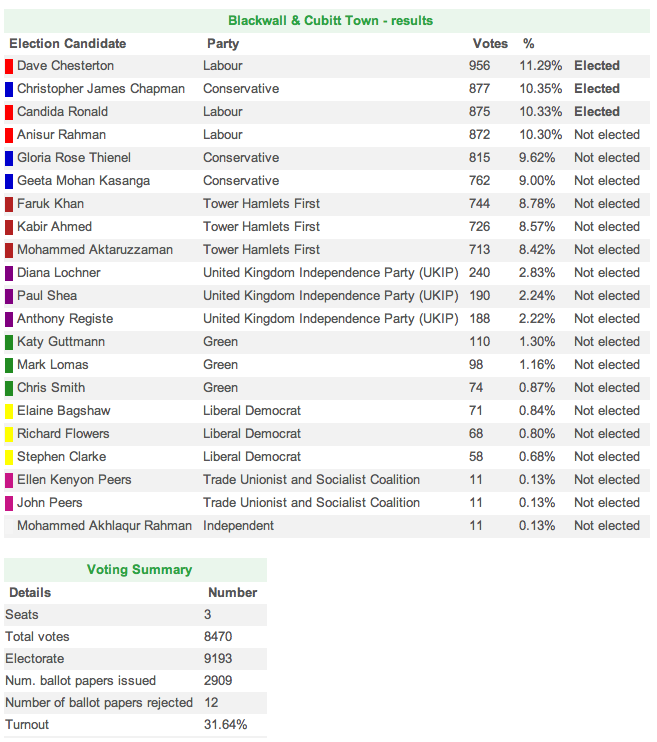Viewport: 657px width, 742px height.
Task: Click Elected status for Dave Chesterton
Action: pyautogui.click(x=596, y=66)
